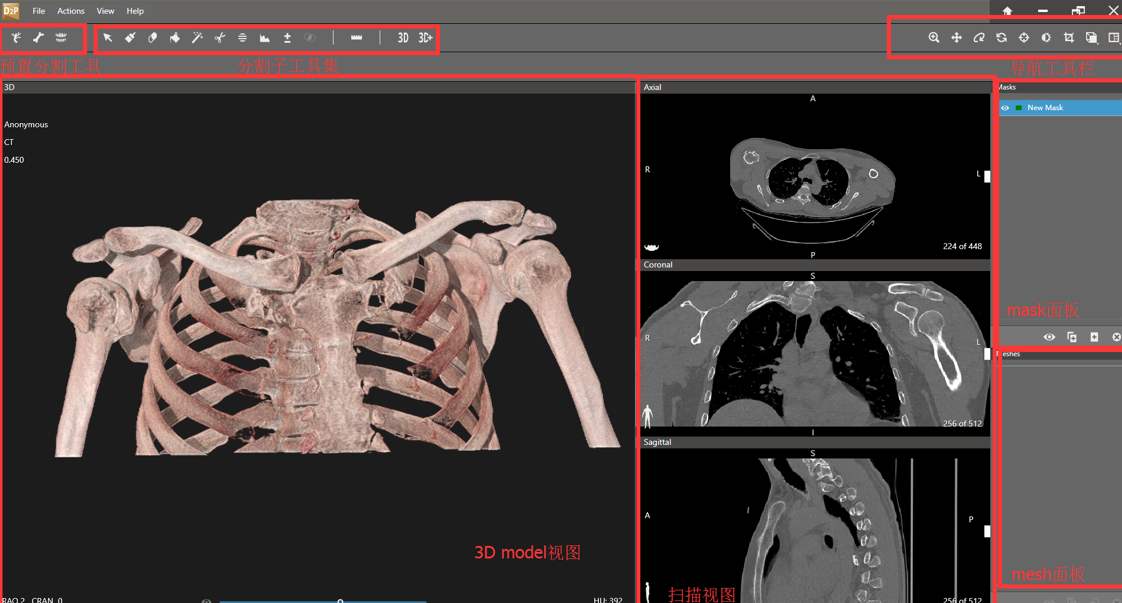Viewport: 1122px width, 603px height.
Task: Click the crosshair target navigation icon
Action: (x=1024, y=38)
